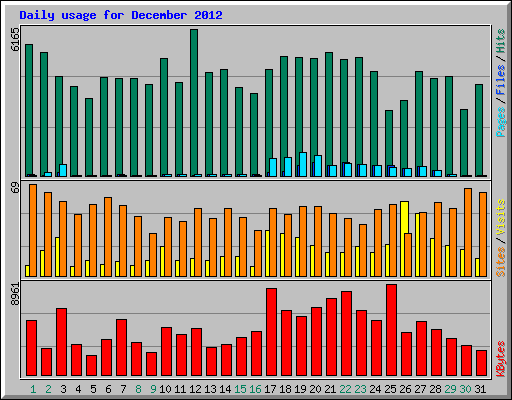
Task: Click the orange "Sites" legend word
Action: (501, 262)
